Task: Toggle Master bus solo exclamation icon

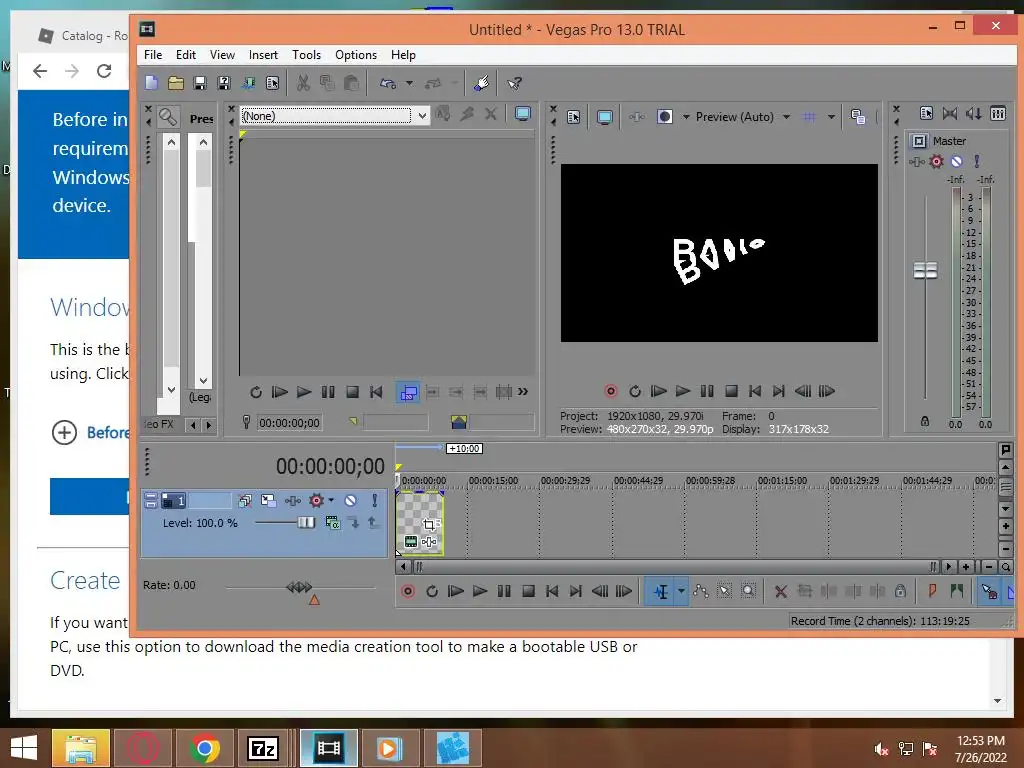Action: [977, 161]
